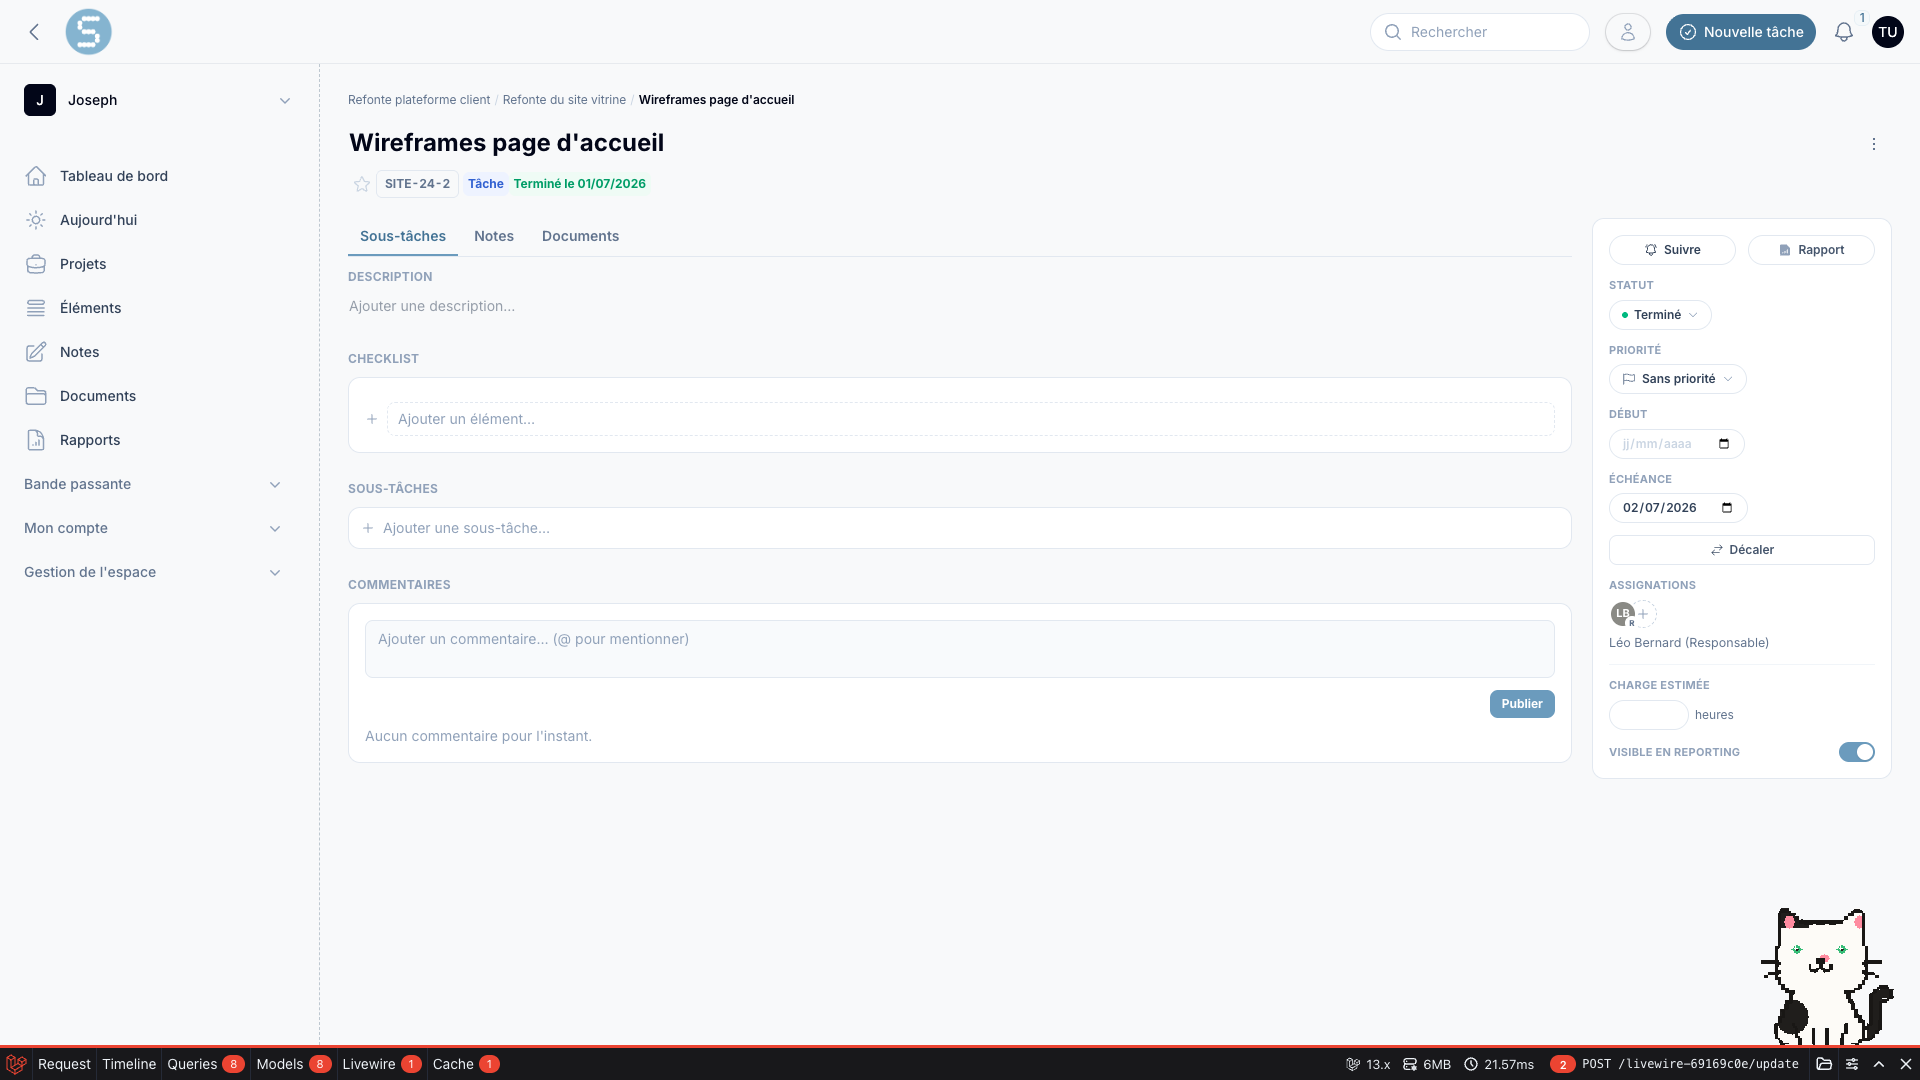
Task: Open the Terminé status dropdown
Action: point(1660,315)
